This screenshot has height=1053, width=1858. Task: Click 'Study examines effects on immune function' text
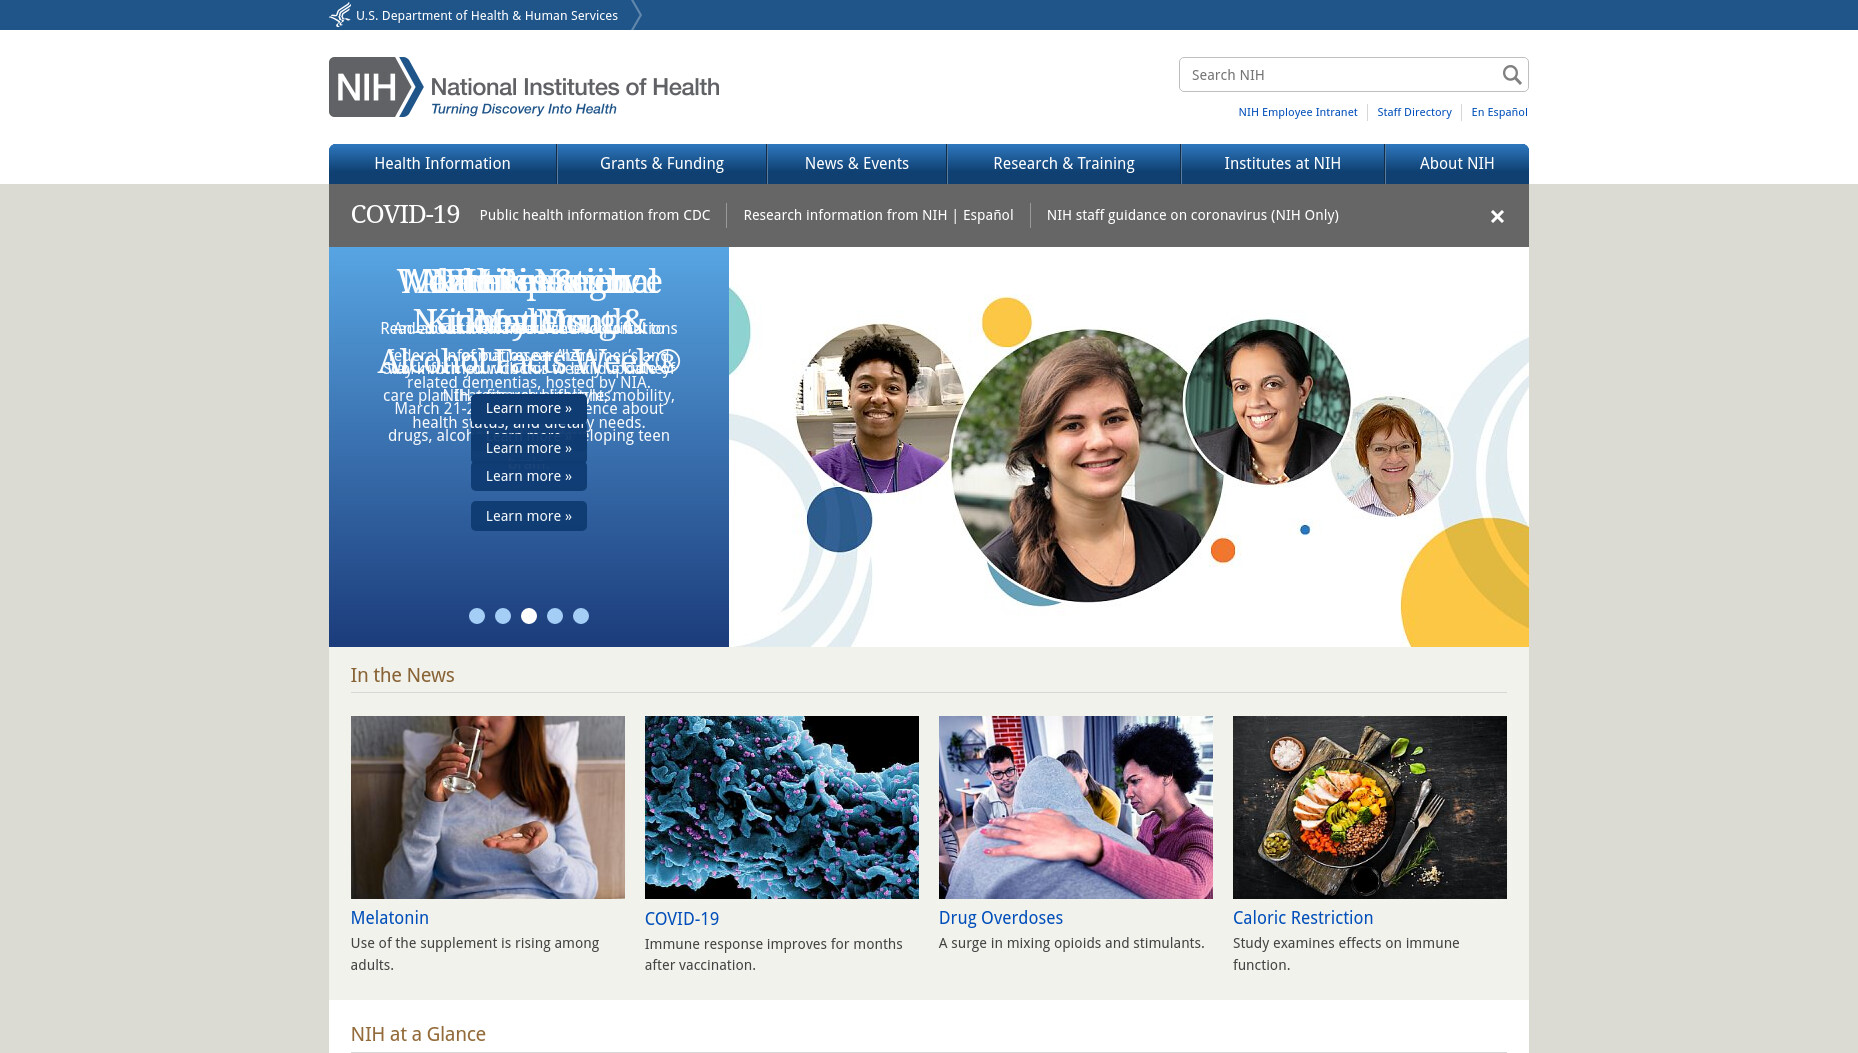1346,954
